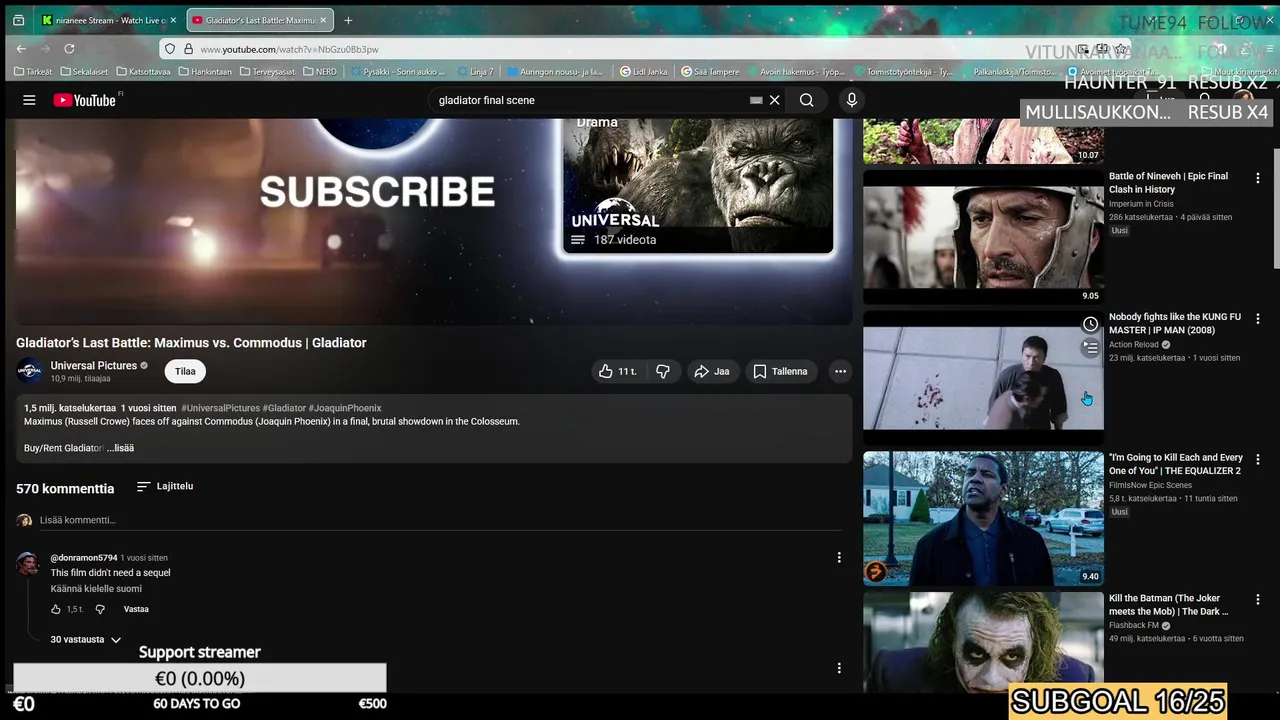Open options menu for donramon5794's comment
The height and width of the screenshot is (720, 1280).
point(839,558)
